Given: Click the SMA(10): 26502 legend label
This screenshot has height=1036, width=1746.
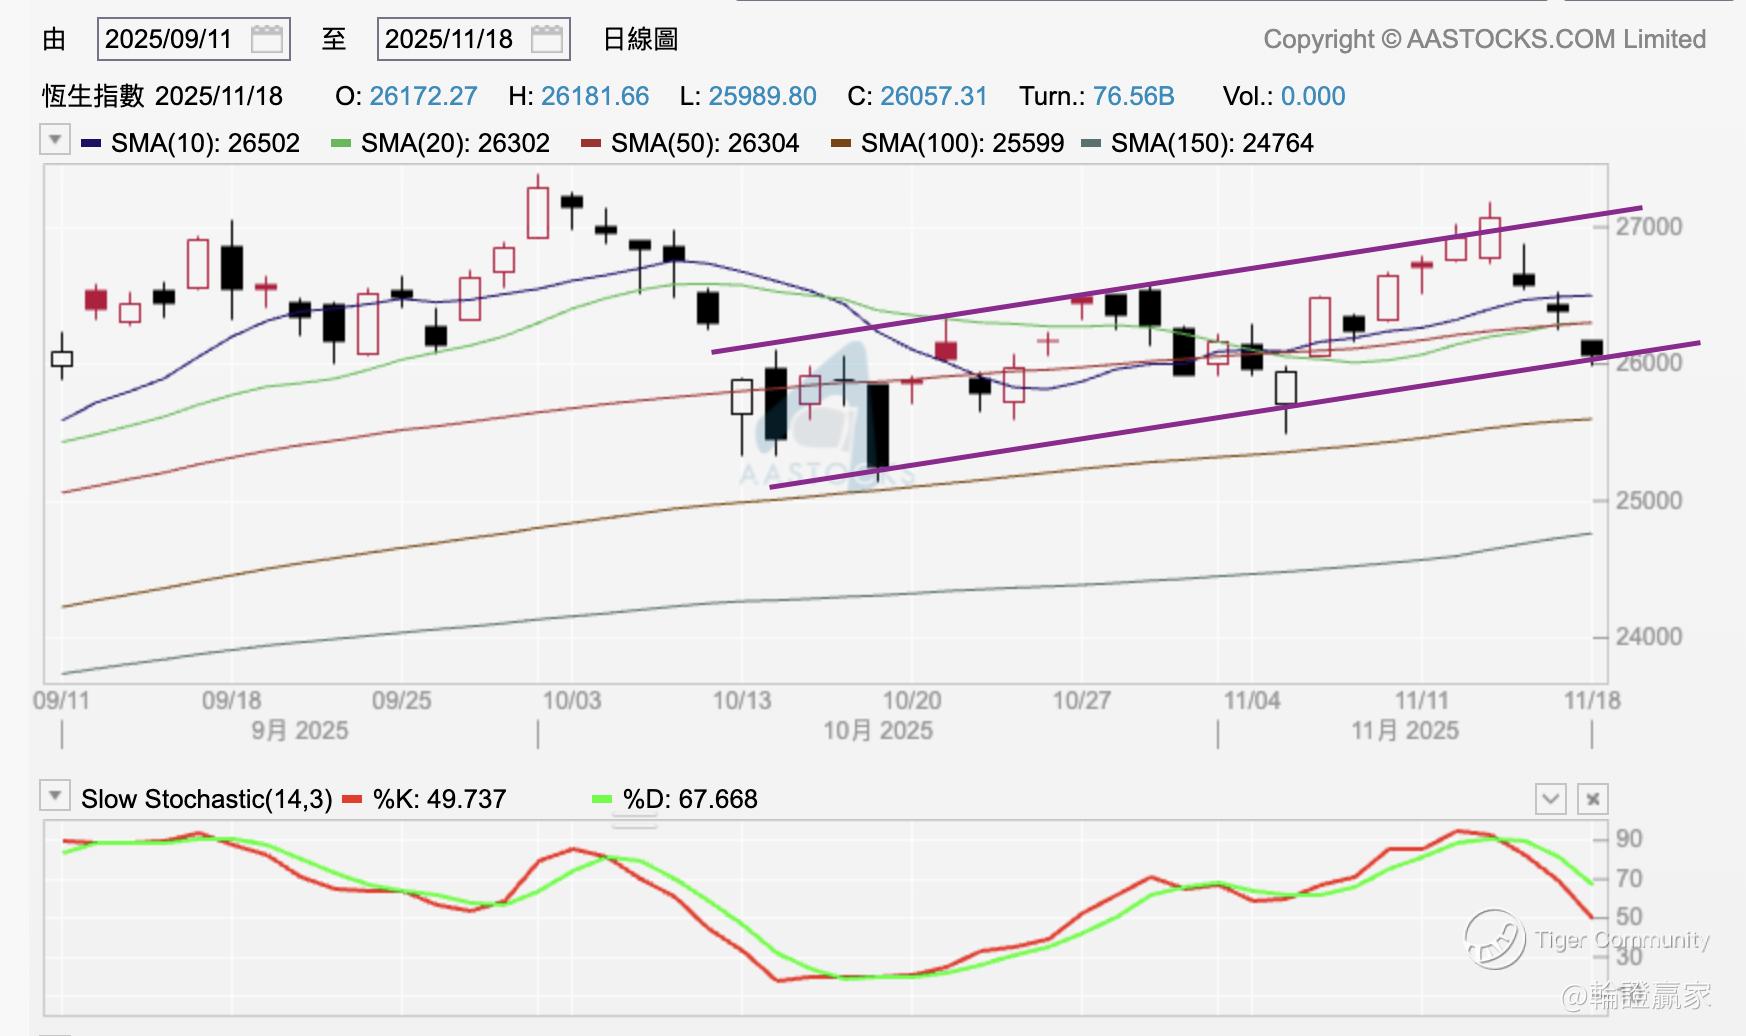Looking at the screenshot, I should (206, 143).
